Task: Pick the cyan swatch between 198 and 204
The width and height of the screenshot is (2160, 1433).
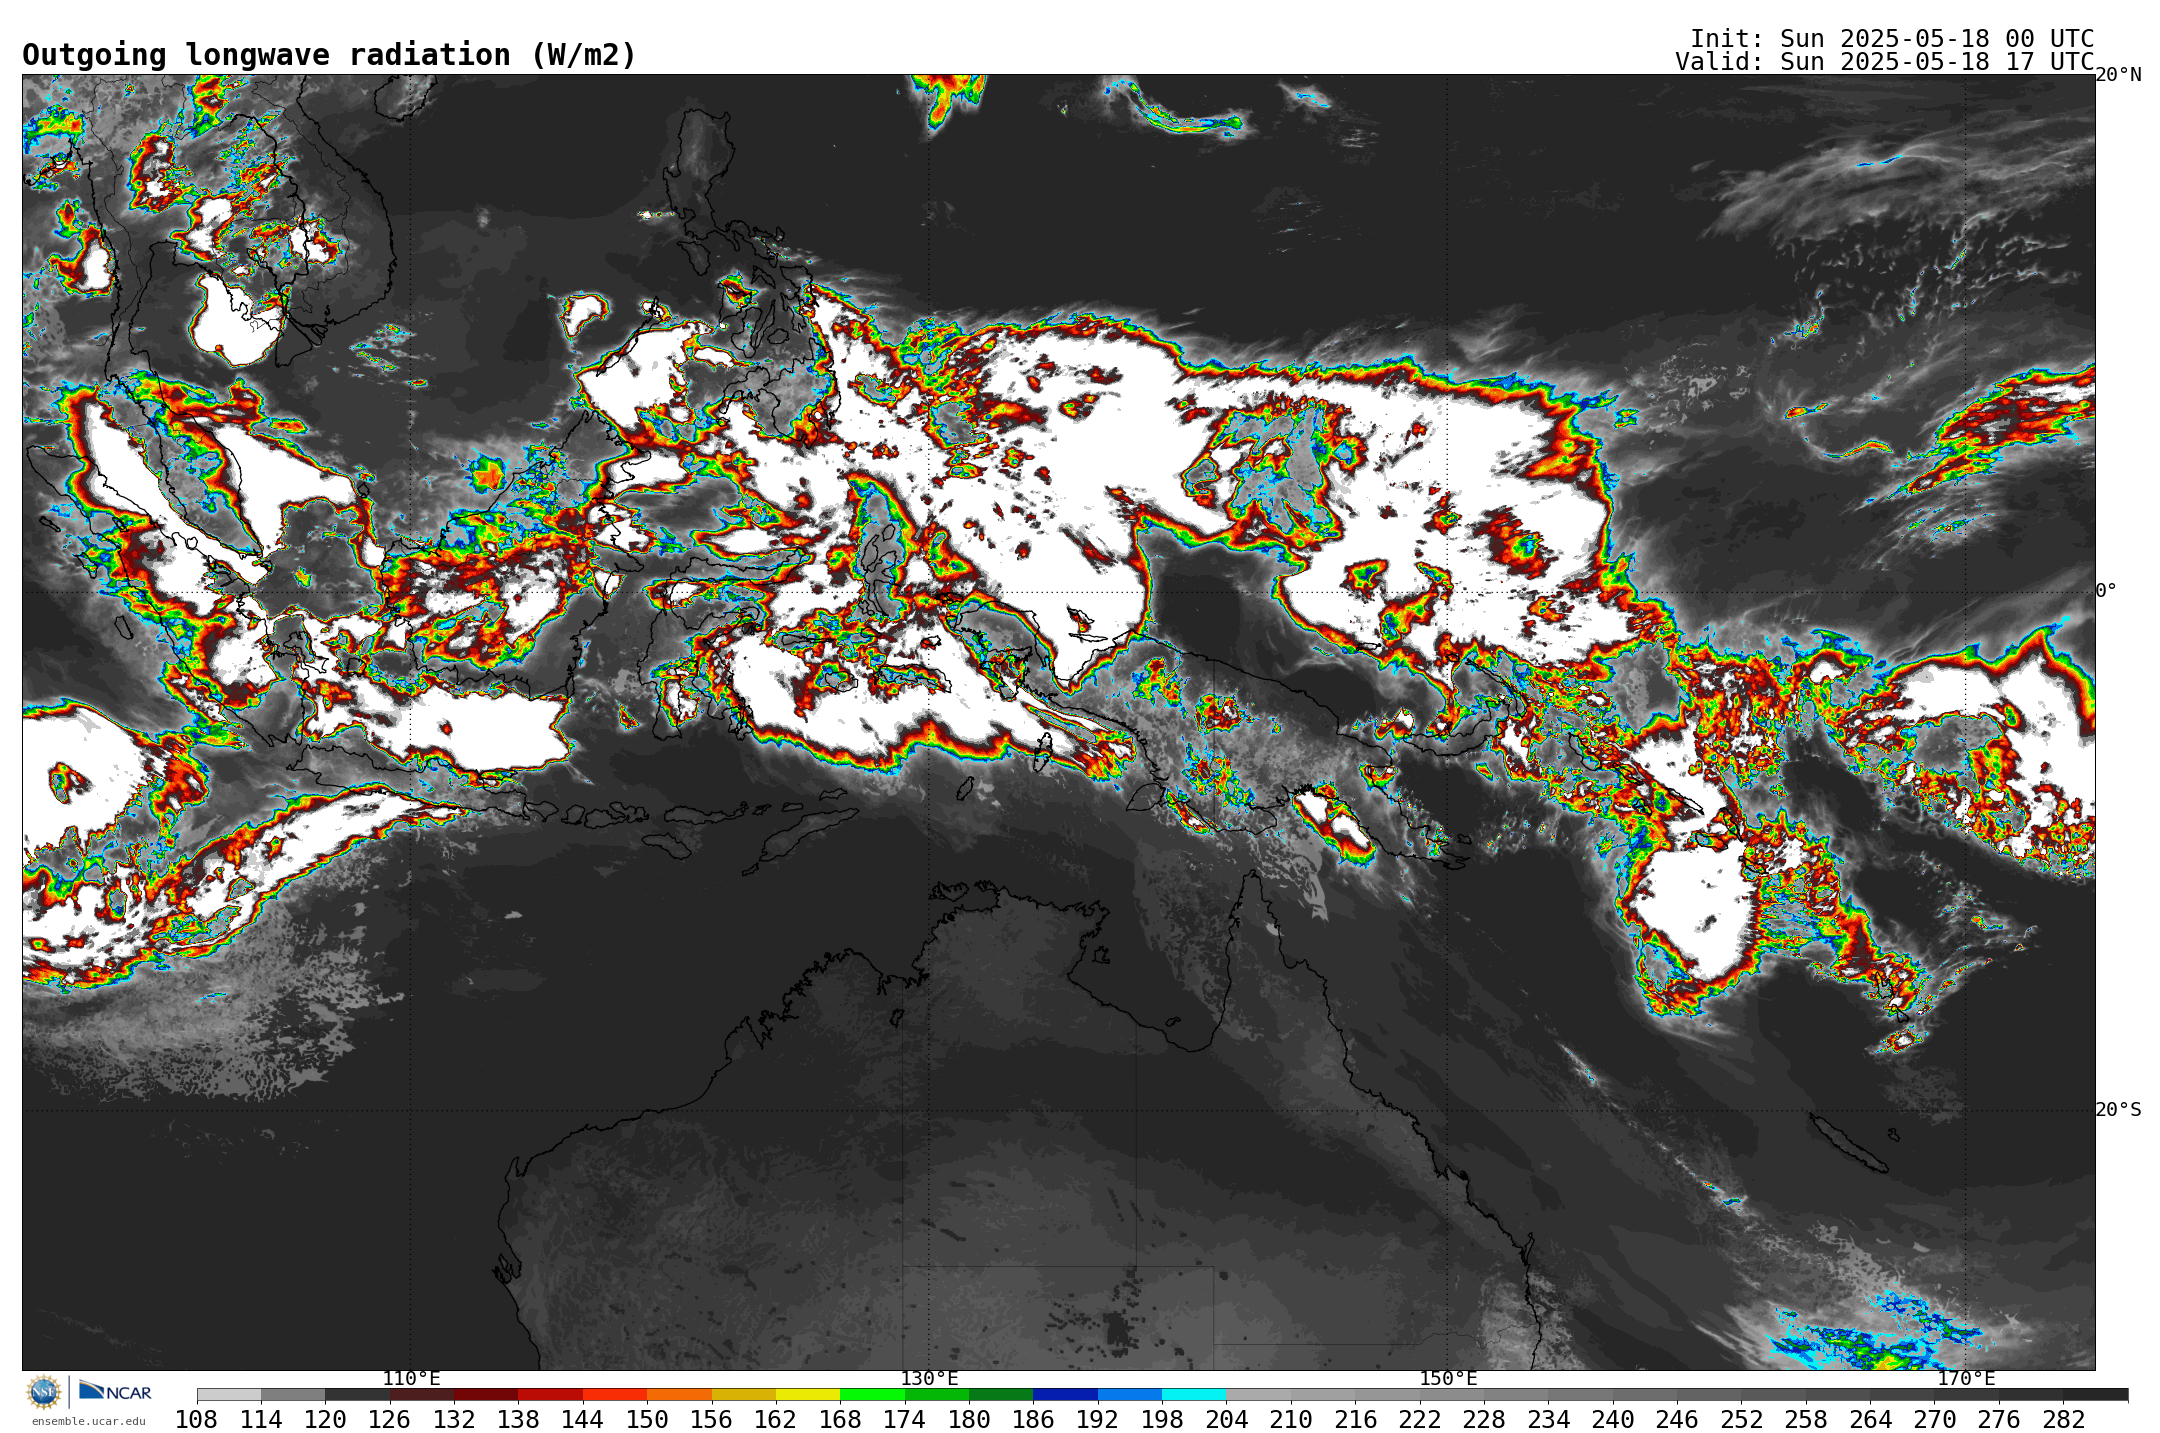Action: [x=1194, y=1395]
